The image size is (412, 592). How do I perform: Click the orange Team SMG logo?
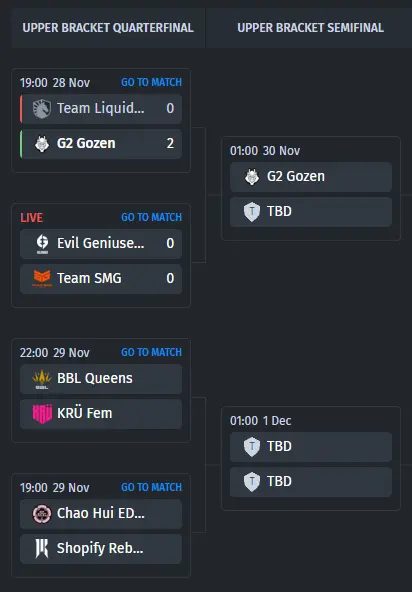tap(42, 279)
